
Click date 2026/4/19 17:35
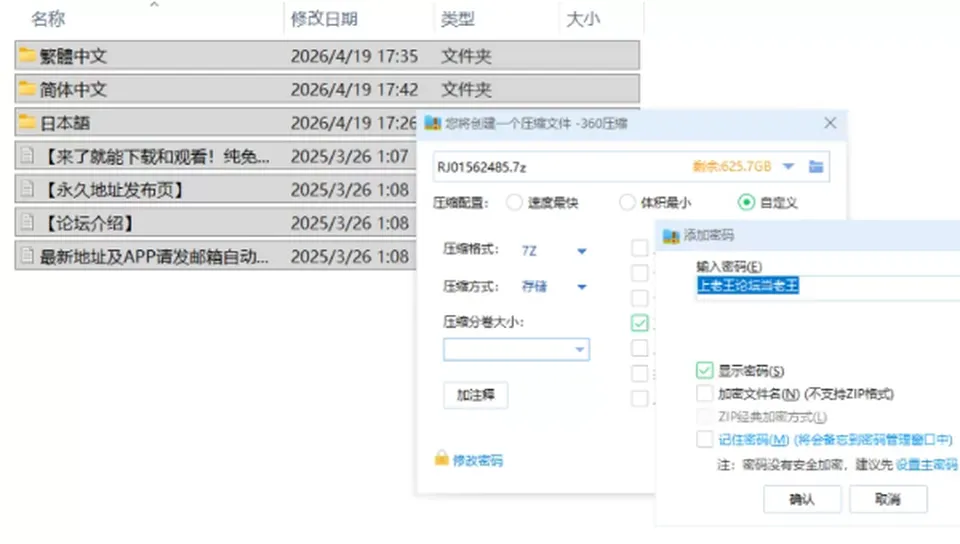(354, 56)
